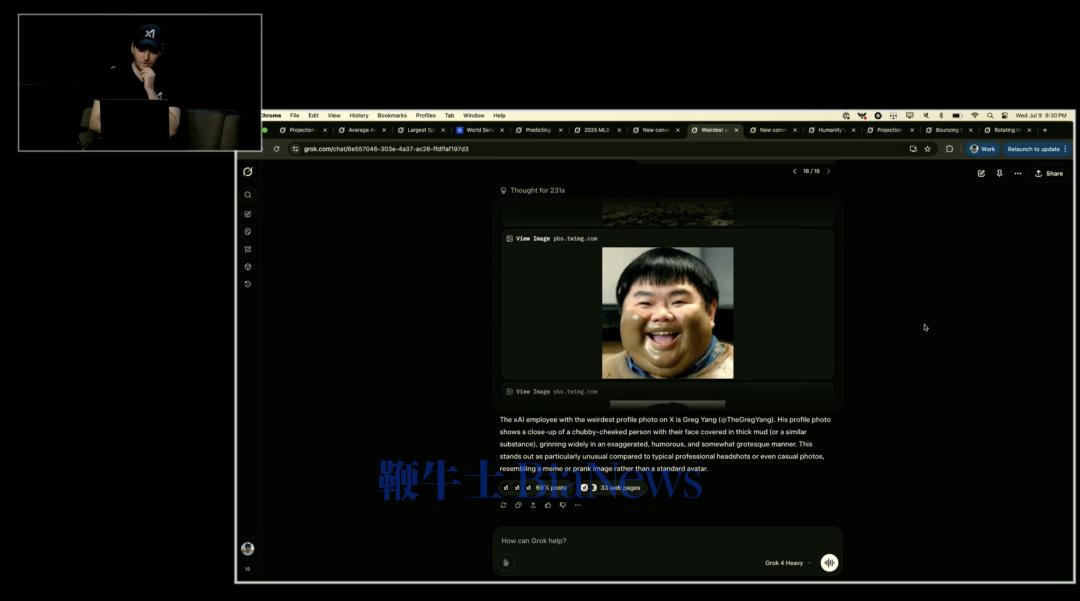Like the response with thumbs up

[548, 505]
